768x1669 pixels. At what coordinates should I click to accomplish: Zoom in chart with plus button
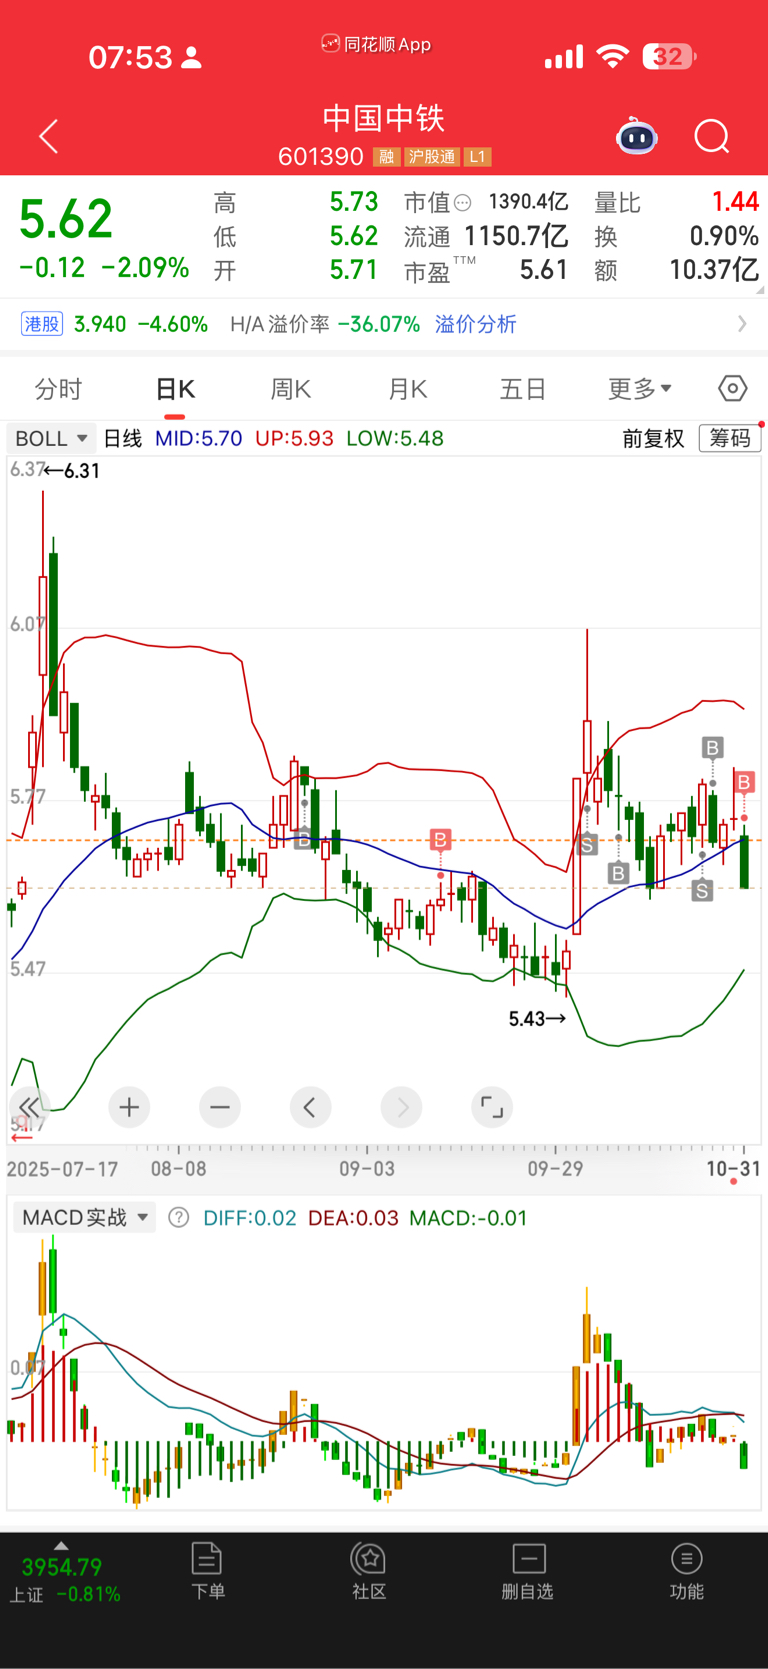(129, 1107)
